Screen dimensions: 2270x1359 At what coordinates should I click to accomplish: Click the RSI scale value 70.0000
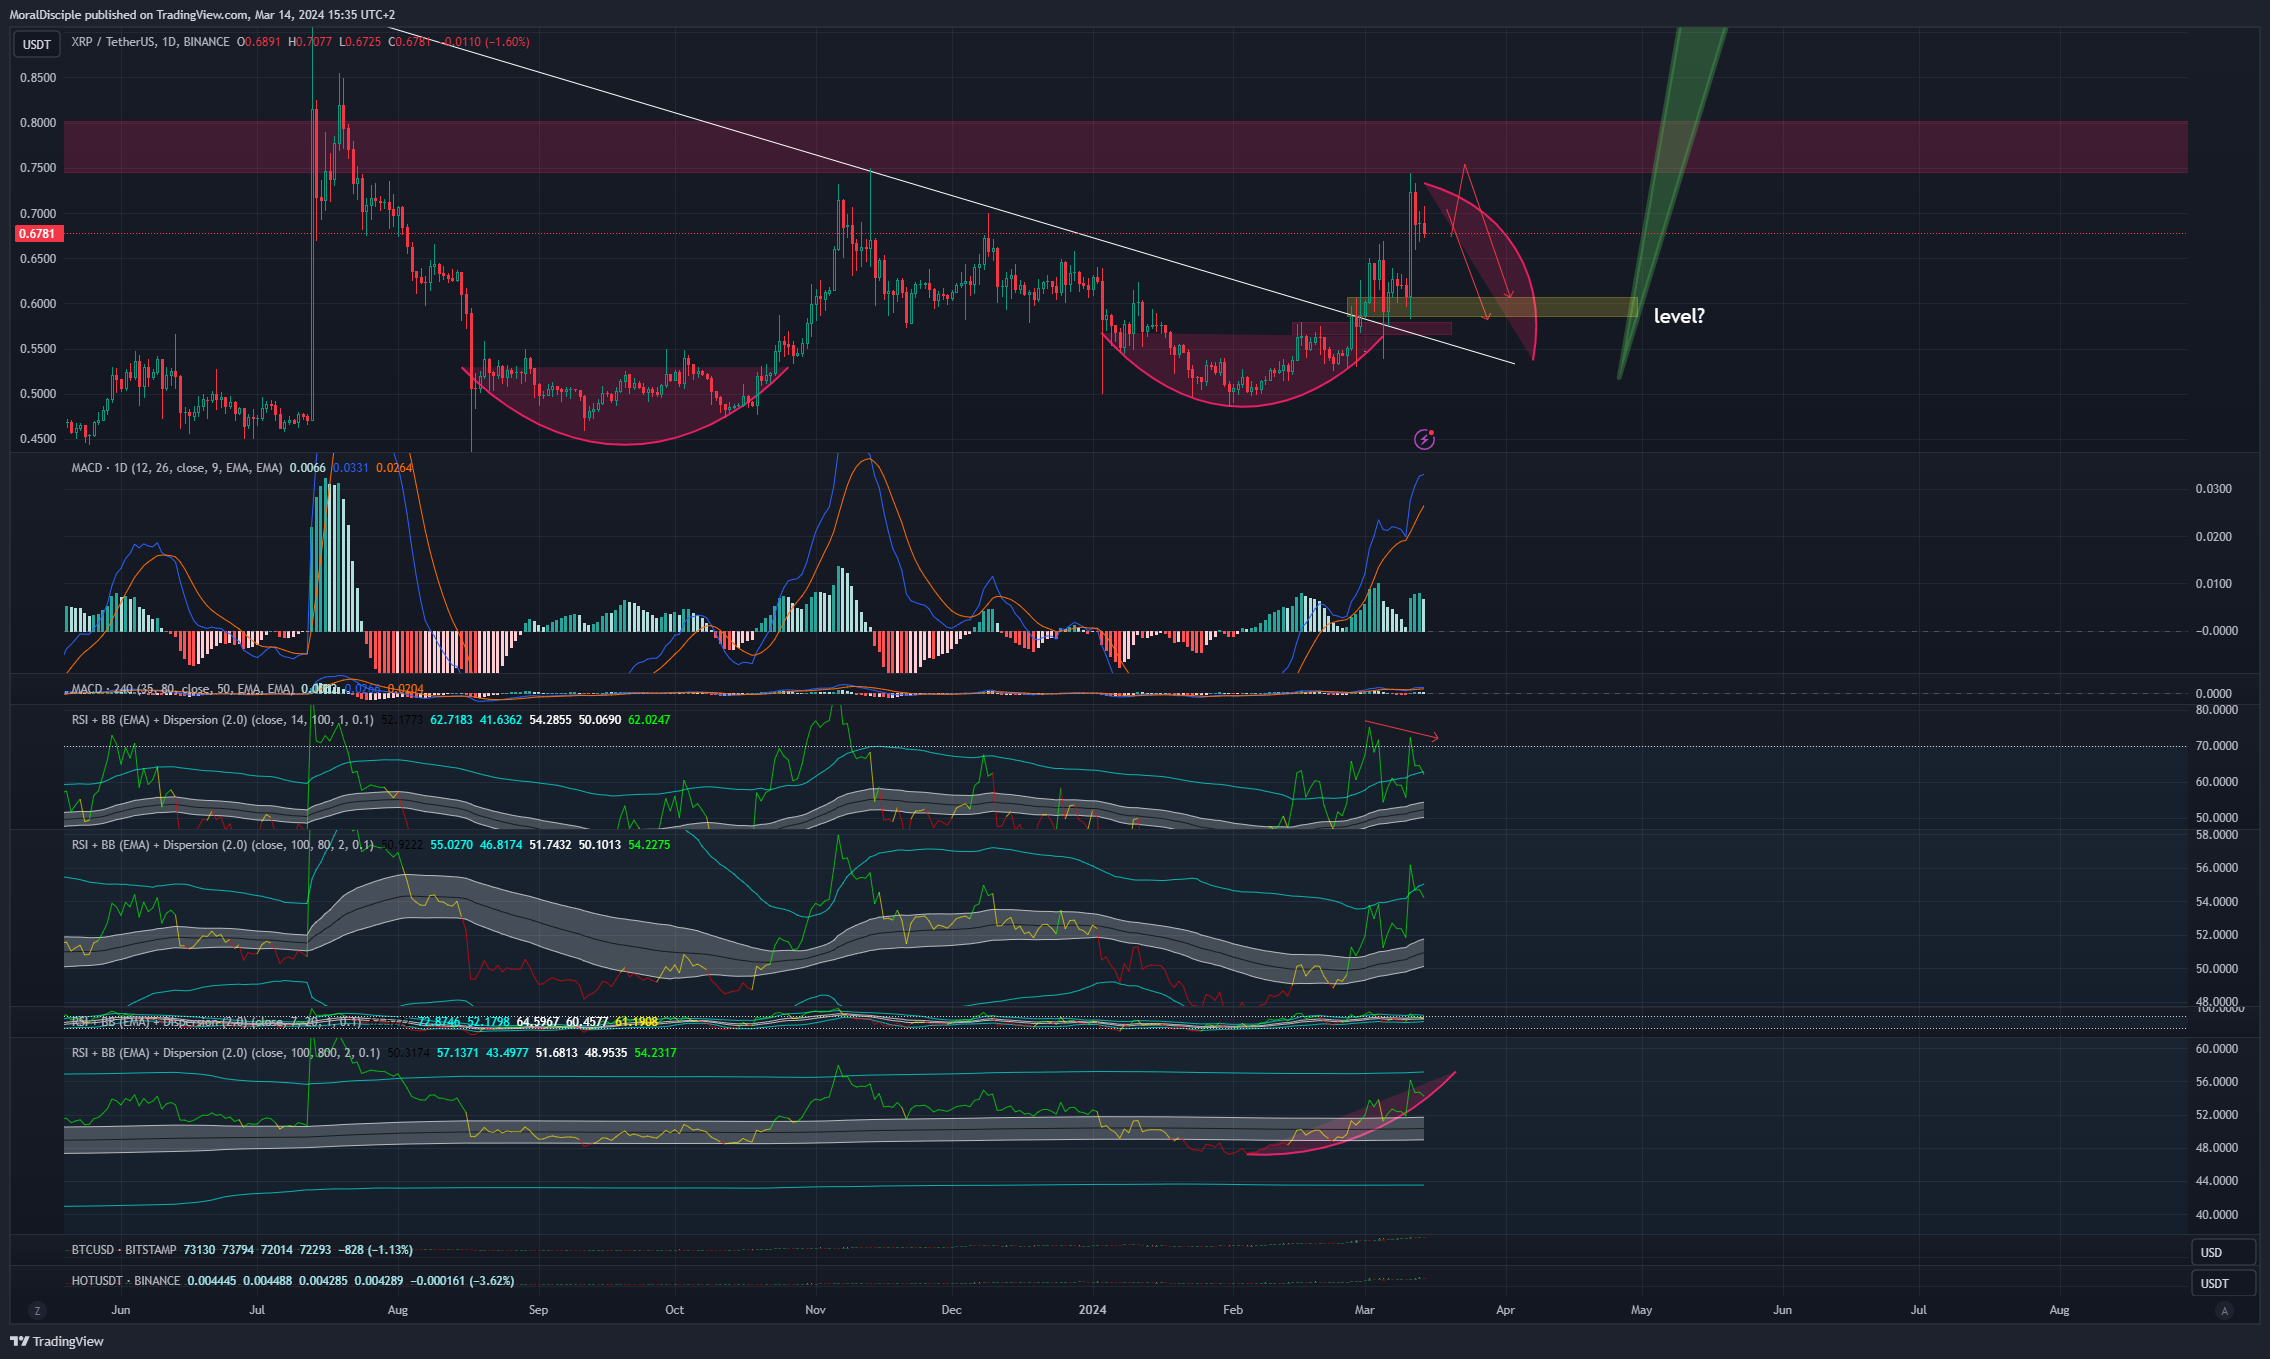click(2217, 746)
